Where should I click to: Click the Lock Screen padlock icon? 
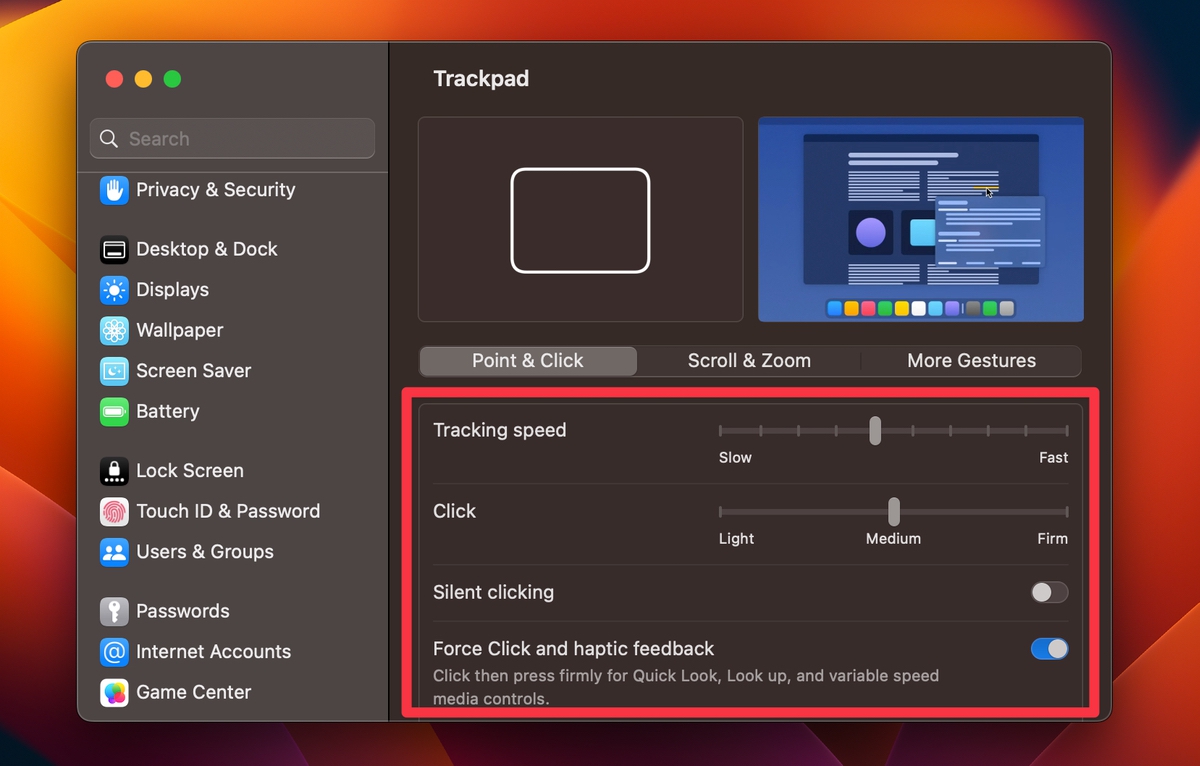pyautogui.click(x=113, y=470)
